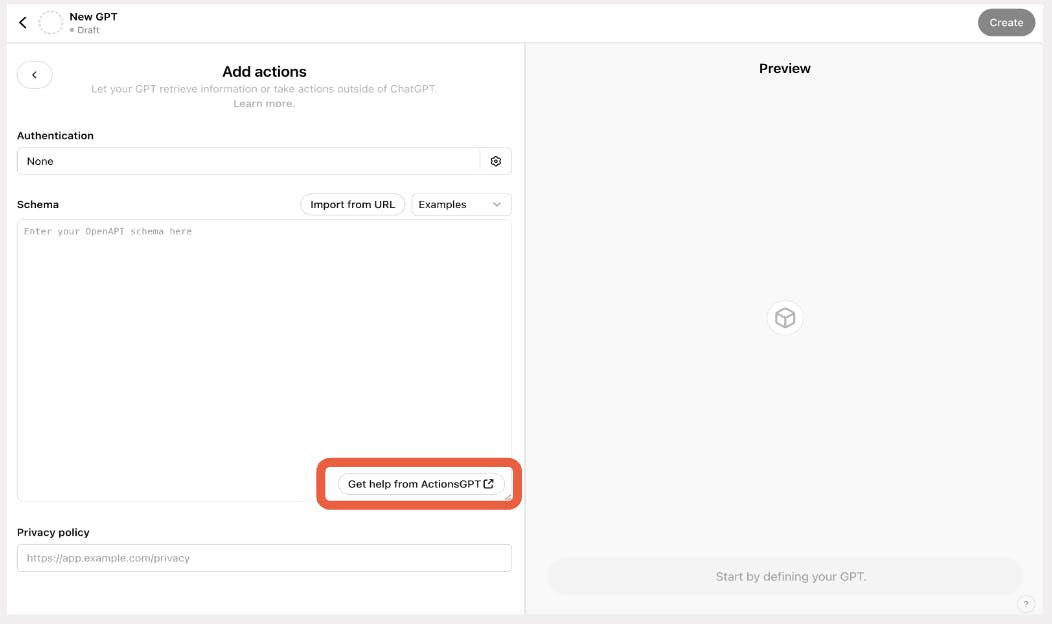Click the external link icon beside ActionsGPT

tap(489, 484)
